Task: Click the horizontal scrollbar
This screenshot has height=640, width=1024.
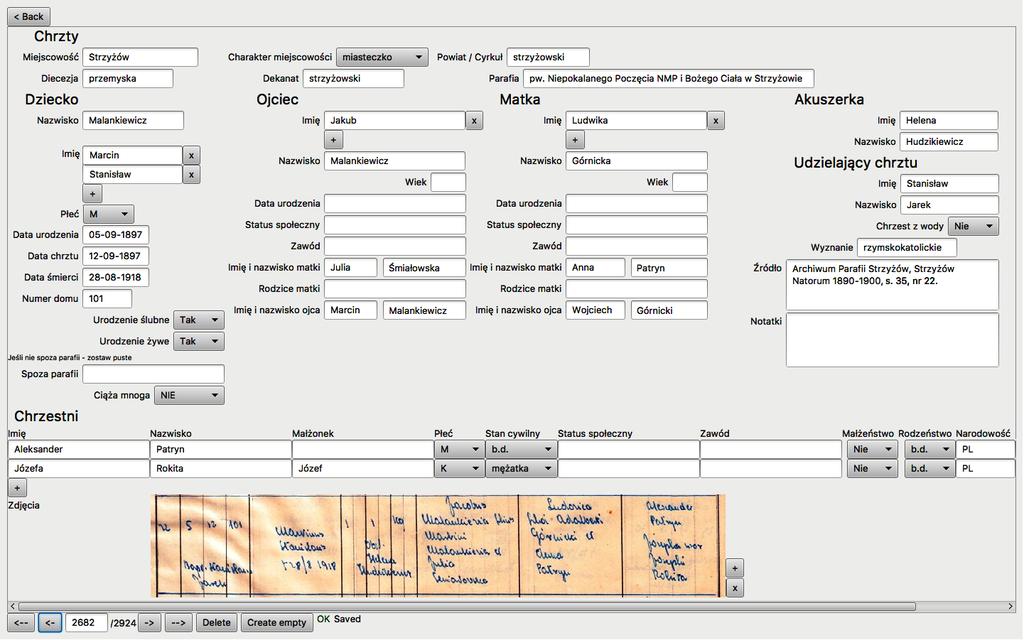Action: 467,607
